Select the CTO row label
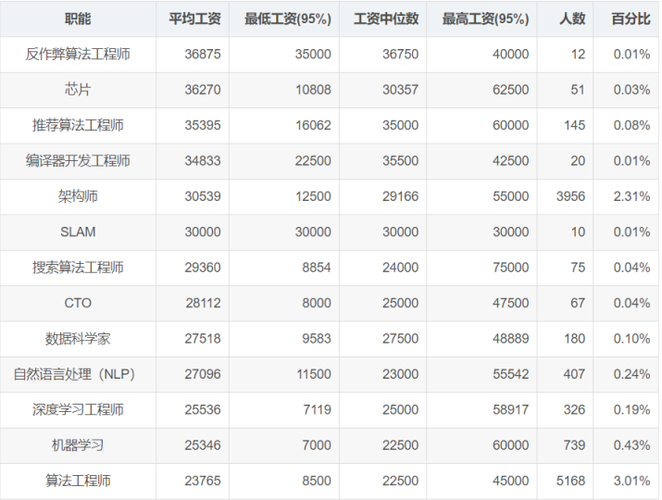Viewport: 662px width, 500px height. tap(78, 303)
